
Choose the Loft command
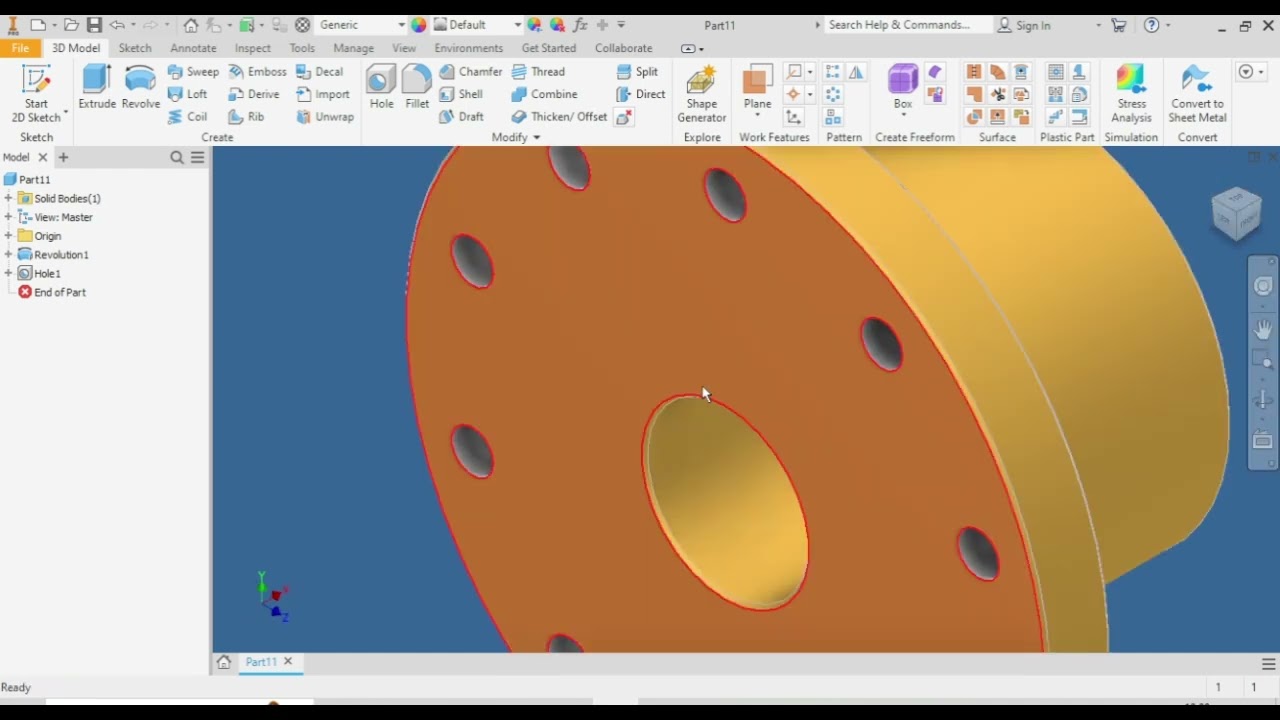pyautogui.click(x=188, y=94)
